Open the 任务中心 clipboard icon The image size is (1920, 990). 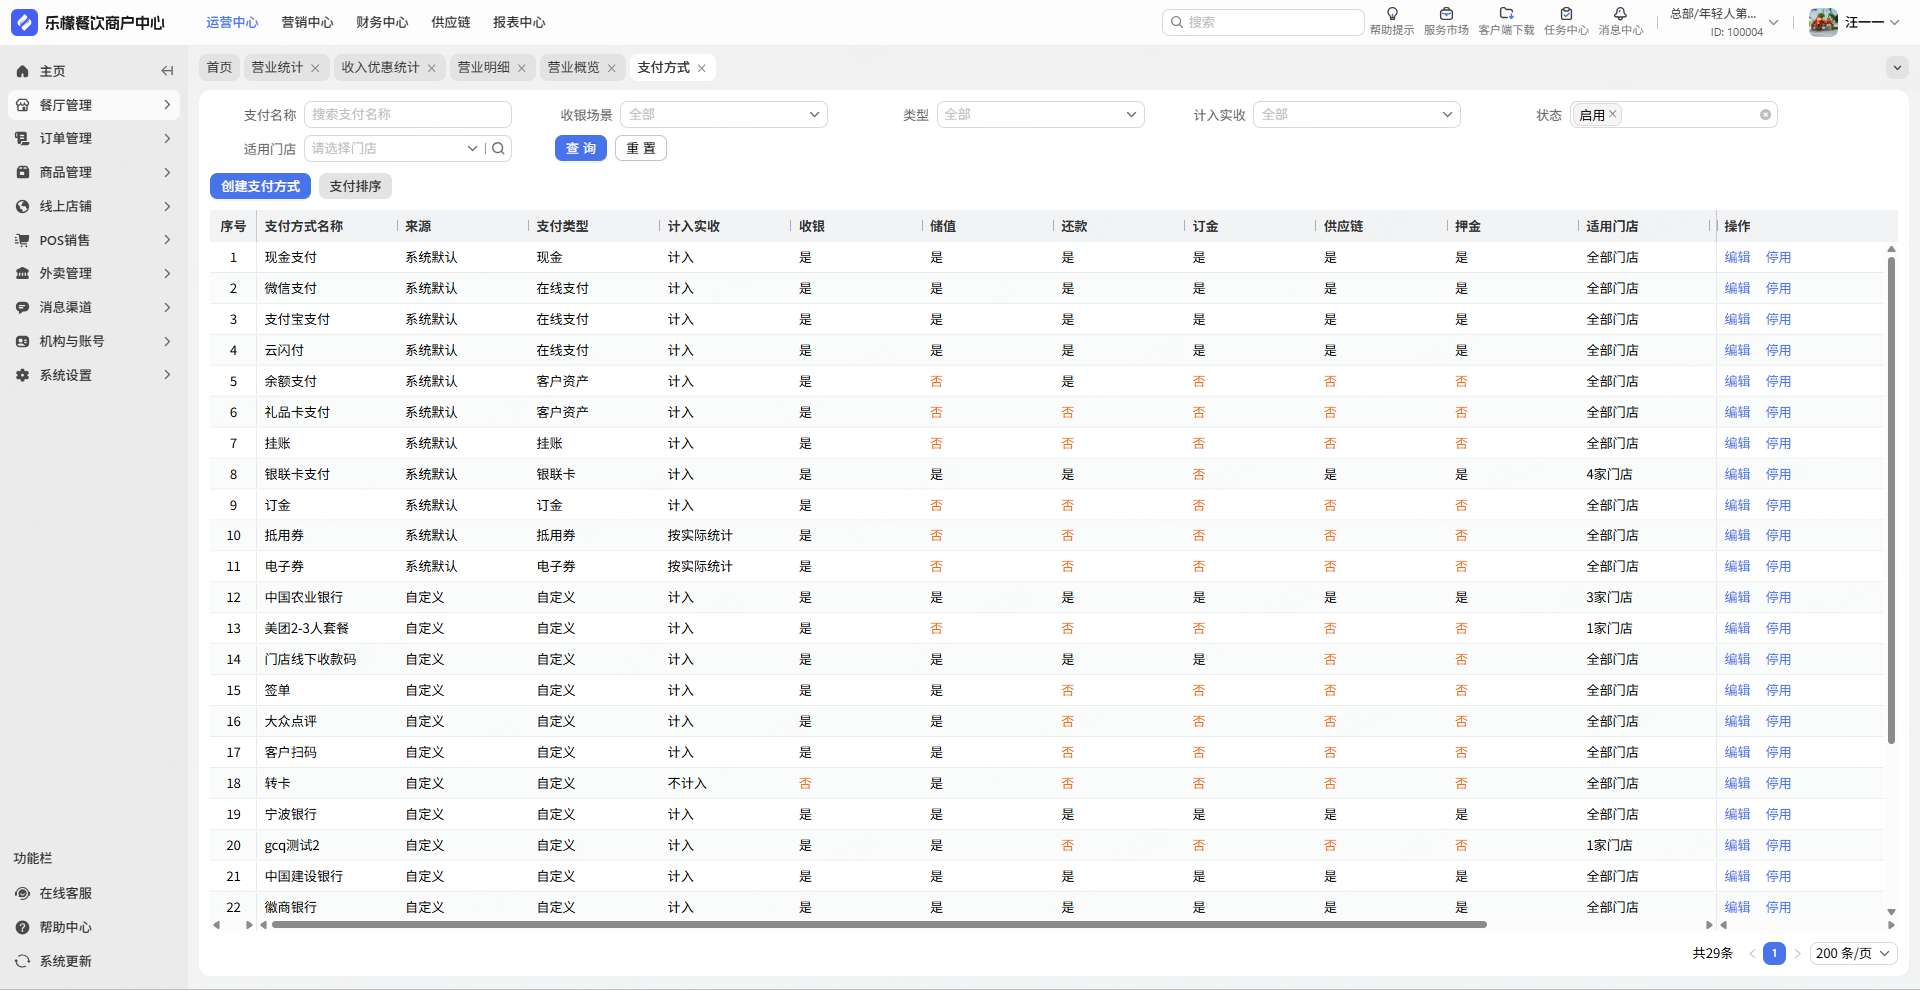[x=1566, y=14]
